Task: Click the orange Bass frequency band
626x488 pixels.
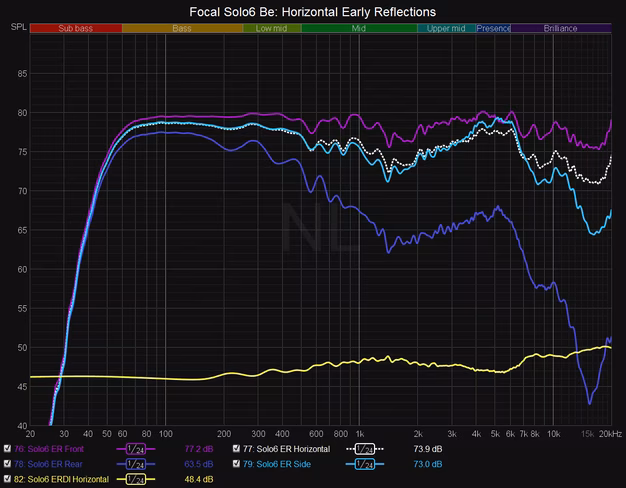Action: click(x=182, y=28)
